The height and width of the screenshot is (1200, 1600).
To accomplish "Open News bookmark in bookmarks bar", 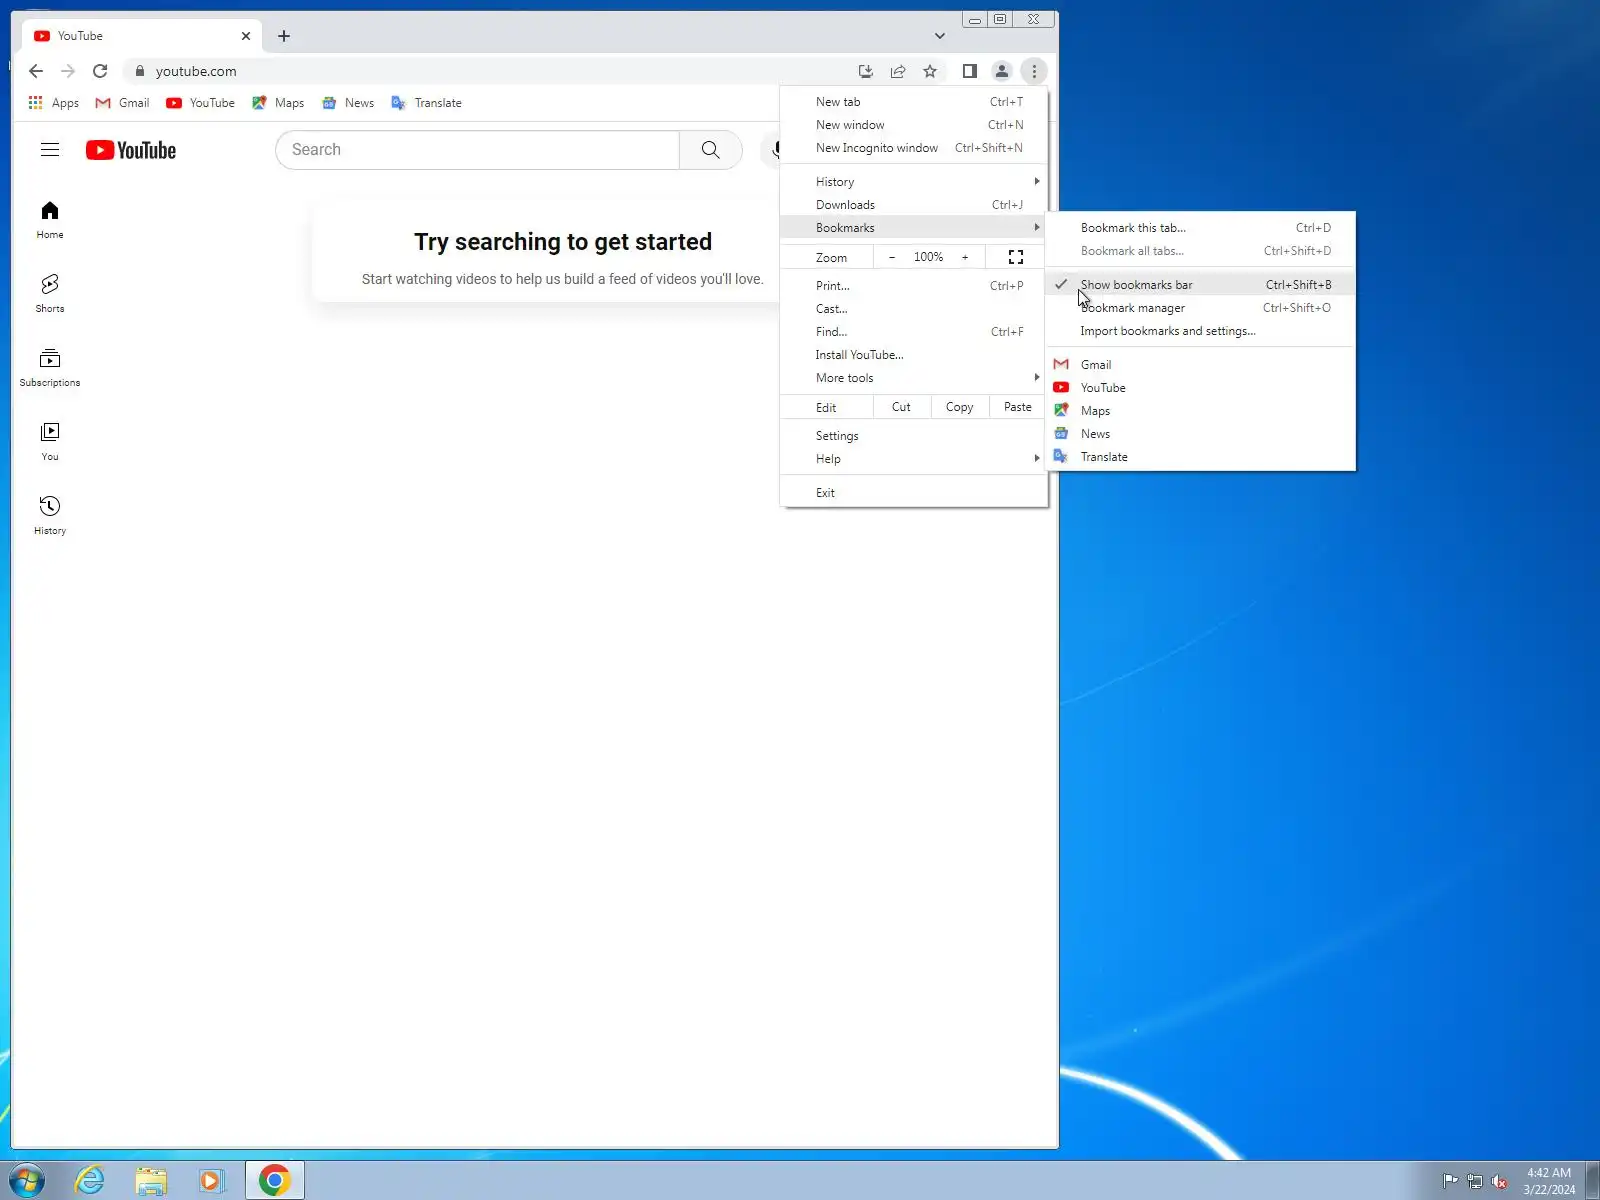I will pyautogui.click(x=348, y=103).
